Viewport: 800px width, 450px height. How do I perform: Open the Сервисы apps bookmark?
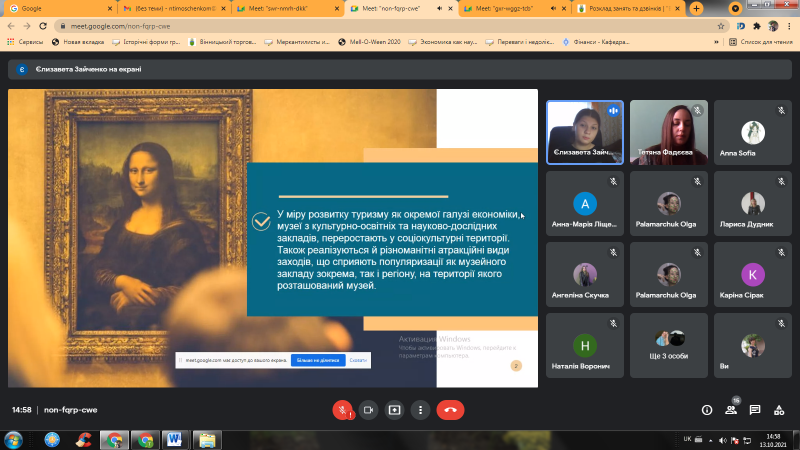[25, 42]
